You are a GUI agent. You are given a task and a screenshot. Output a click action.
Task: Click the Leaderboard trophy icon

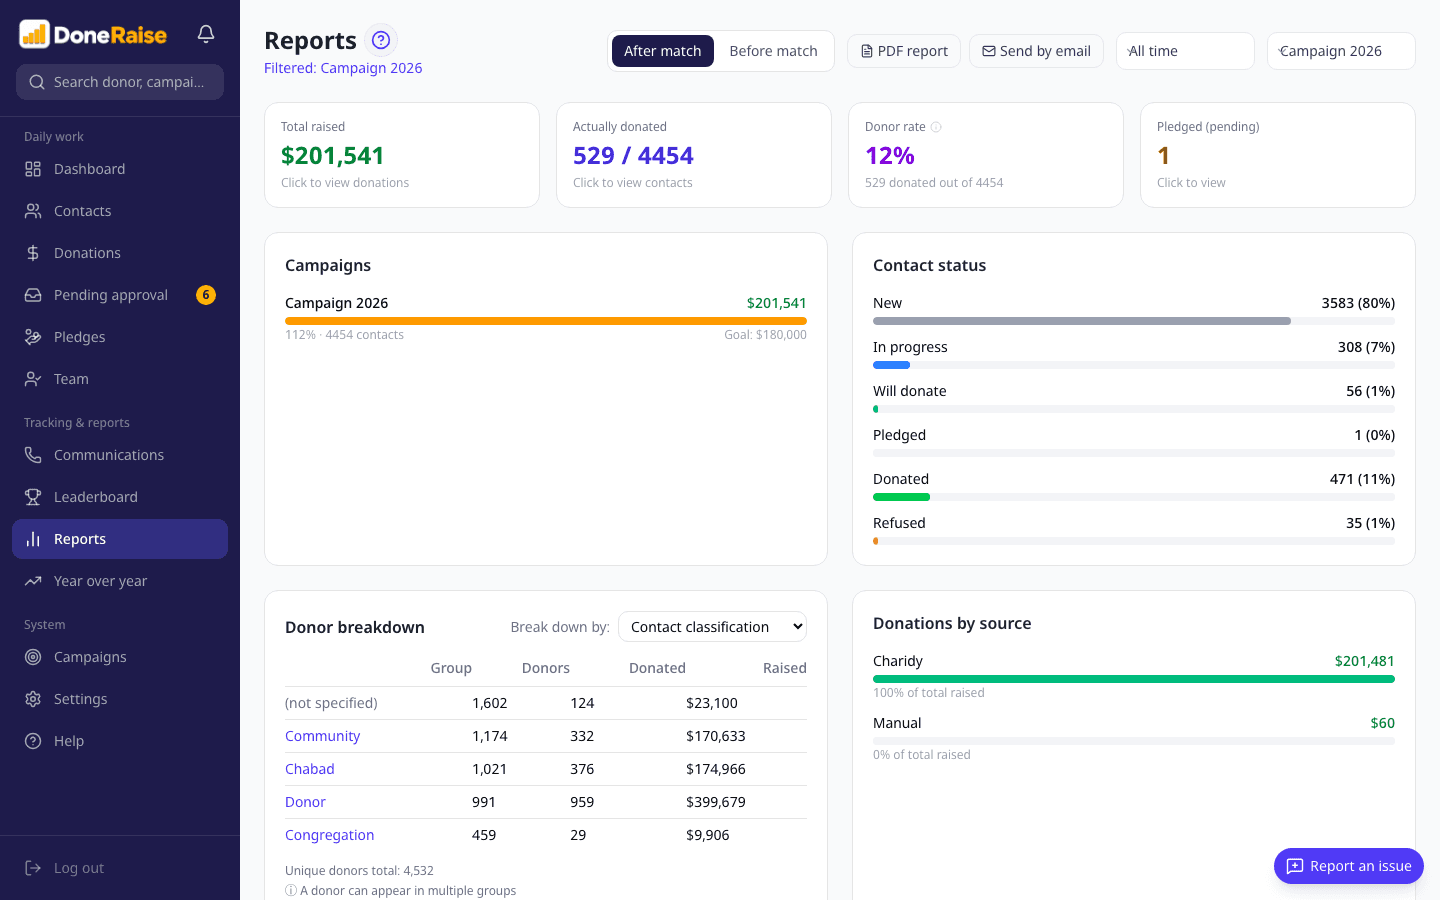tap(33, 497)
